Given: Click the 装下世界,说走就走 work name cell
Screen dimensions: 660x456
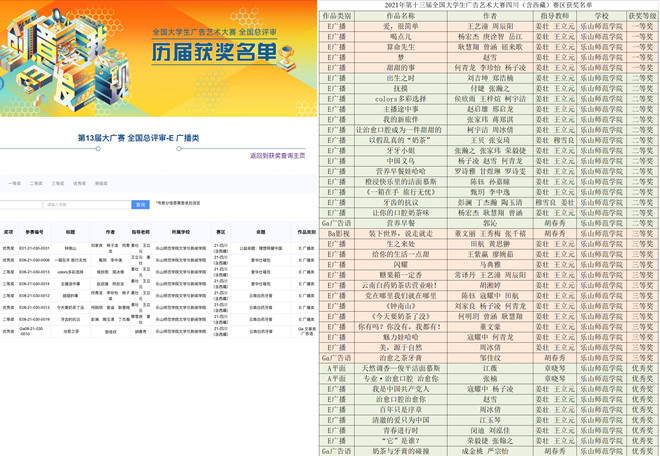Looking at the screenshot, I should click(401, 233).
